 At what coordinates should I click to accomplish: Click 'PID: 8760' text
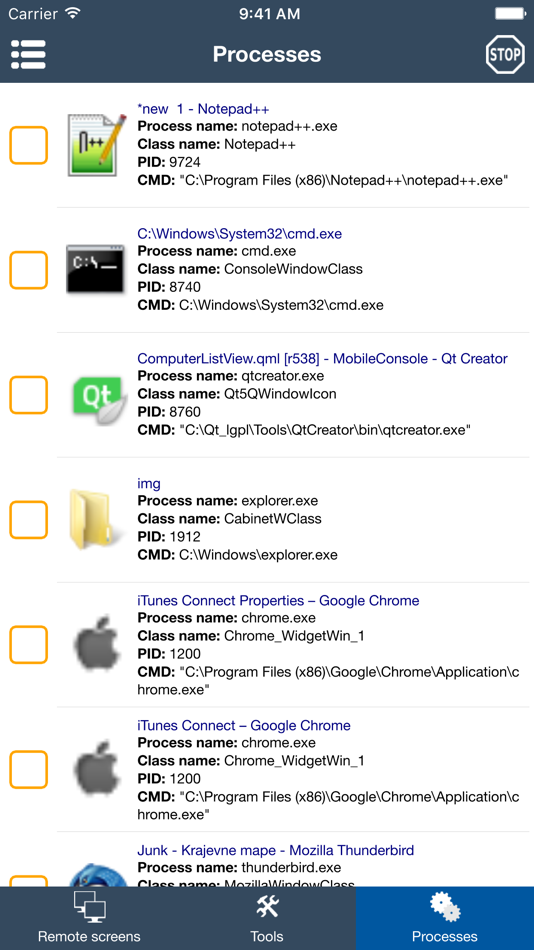pos(169,412)
